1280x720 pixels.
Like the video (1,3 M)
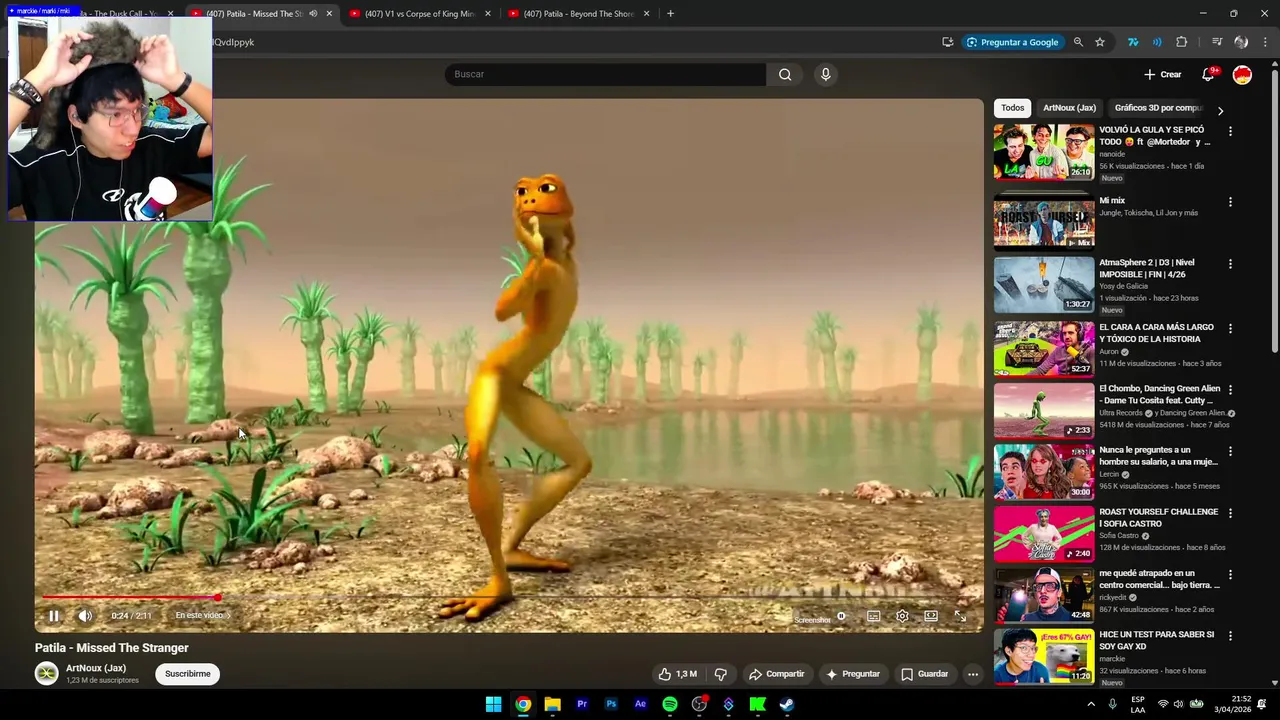click(x=677, y=674)
